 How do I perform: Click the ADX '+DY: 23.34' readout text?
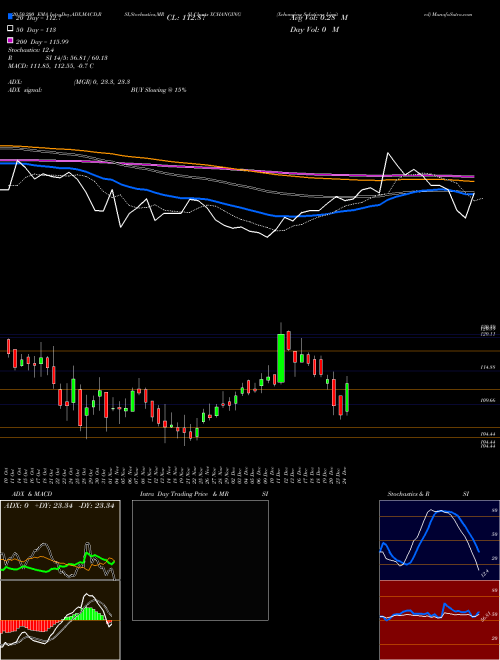[55, 506]
